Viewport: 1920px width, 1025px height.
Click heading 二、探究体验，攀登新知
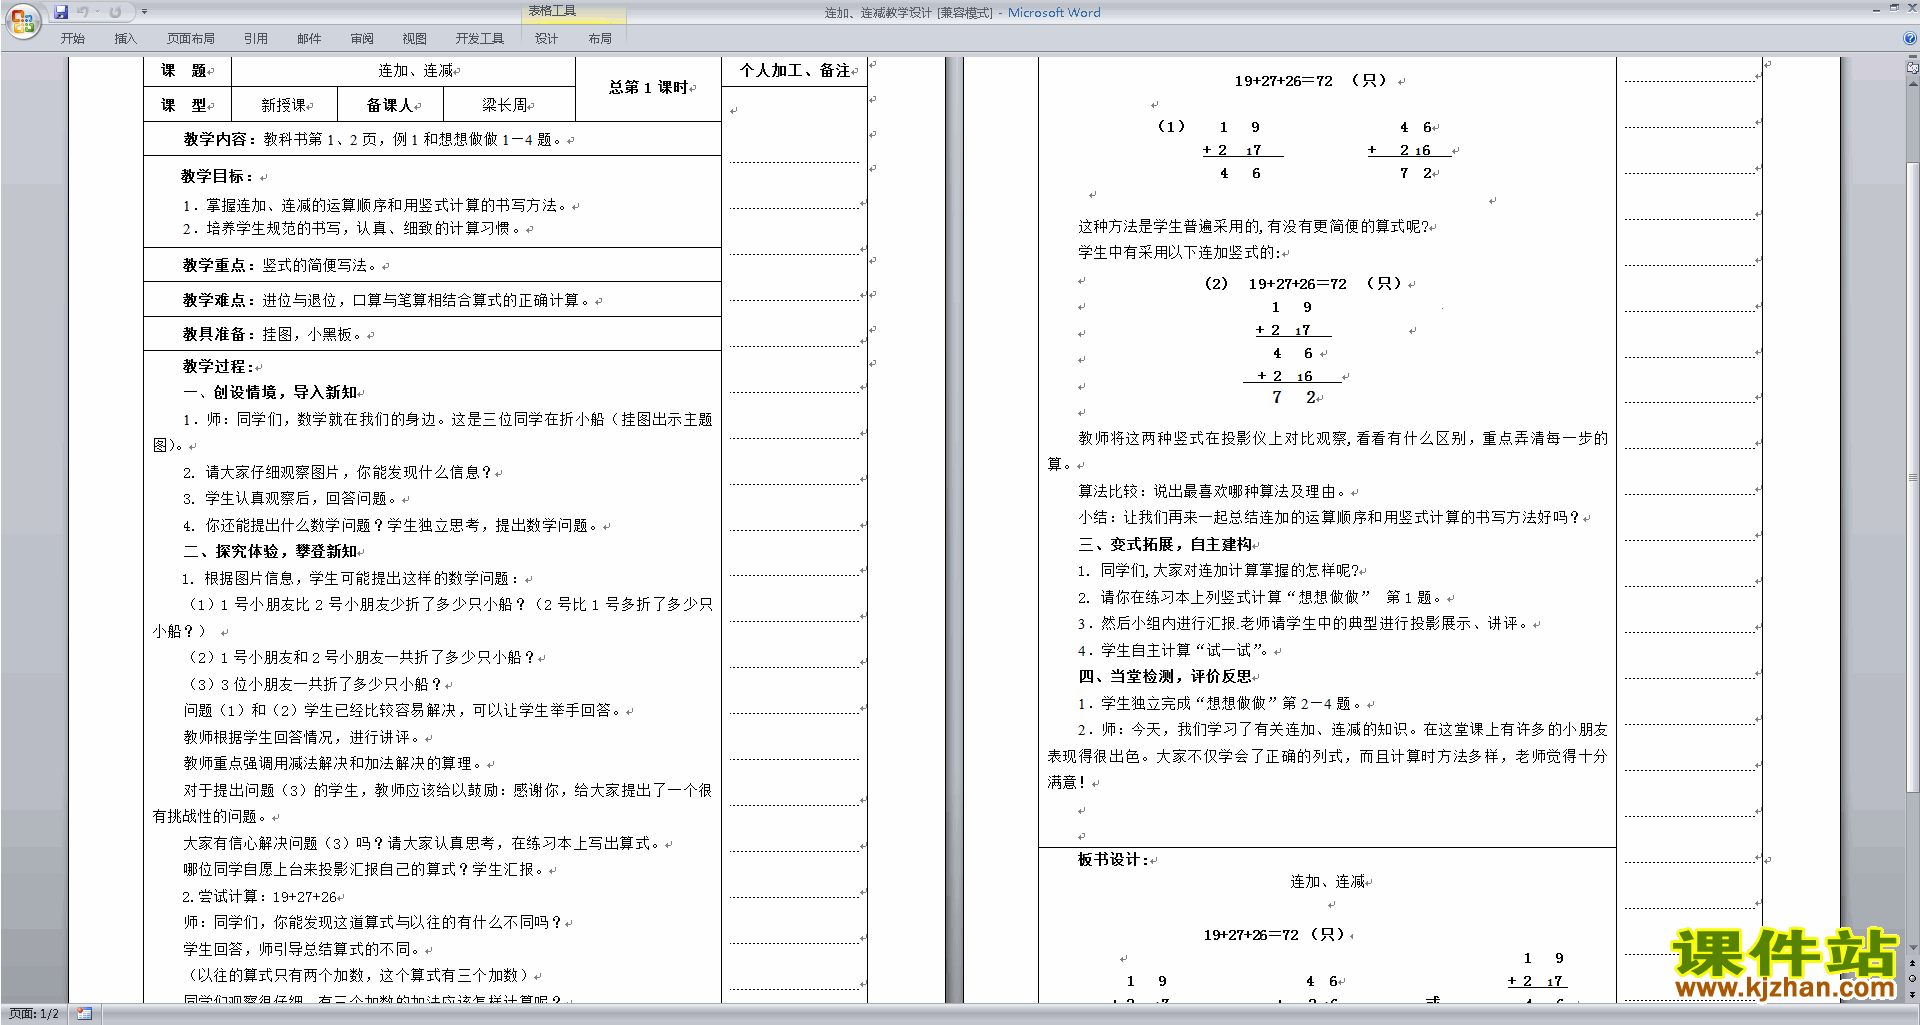tap(270, 551)
